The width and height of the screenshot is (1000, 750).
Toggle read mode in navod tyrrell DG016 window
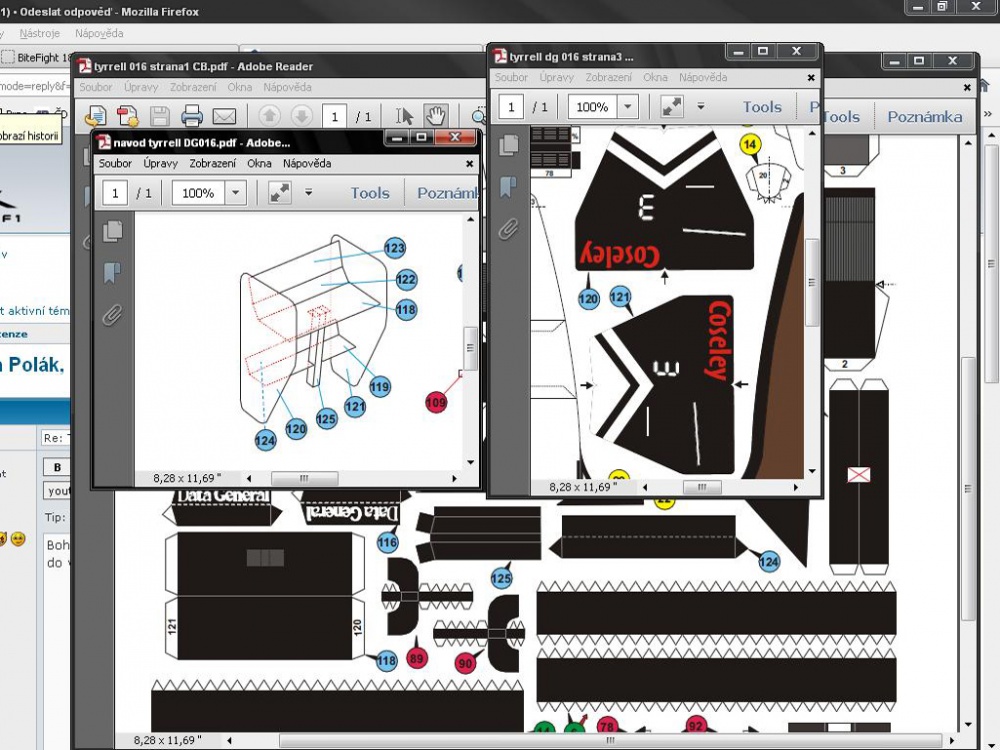280,193
